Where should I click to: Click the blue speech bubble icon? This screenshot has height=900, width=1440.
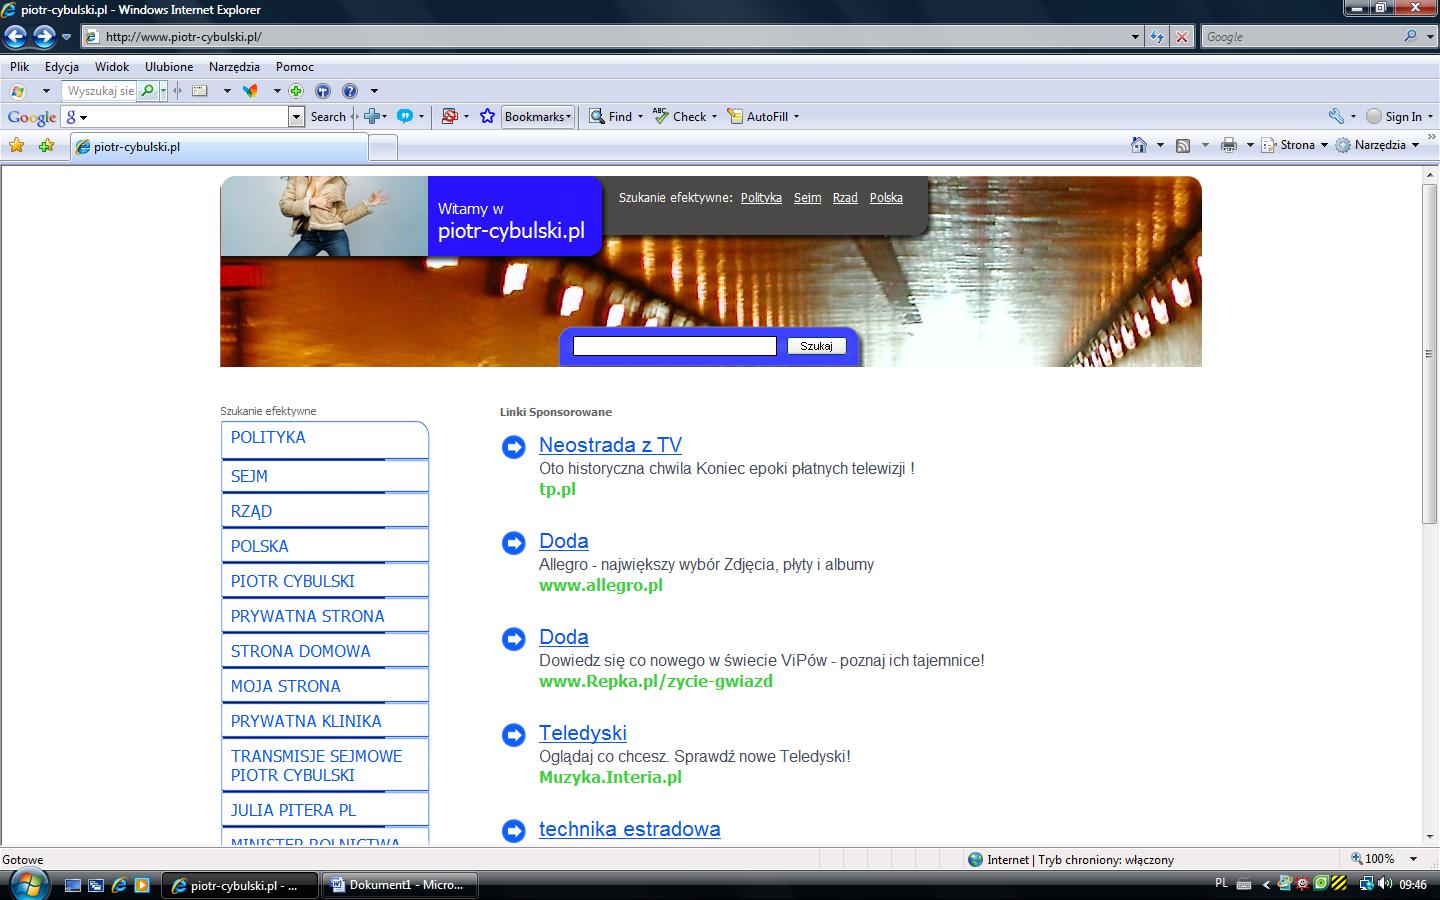pos(405,116)
